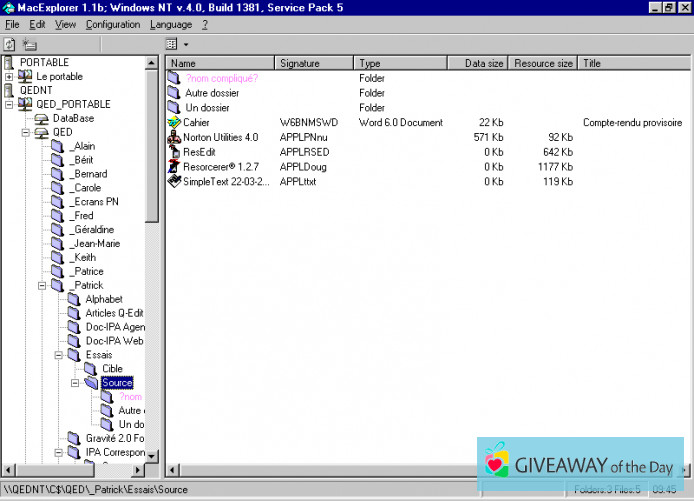This screenshot has height=501, width=694.
Task: Click the new folder toolbar icon
Action: (29, 44)
